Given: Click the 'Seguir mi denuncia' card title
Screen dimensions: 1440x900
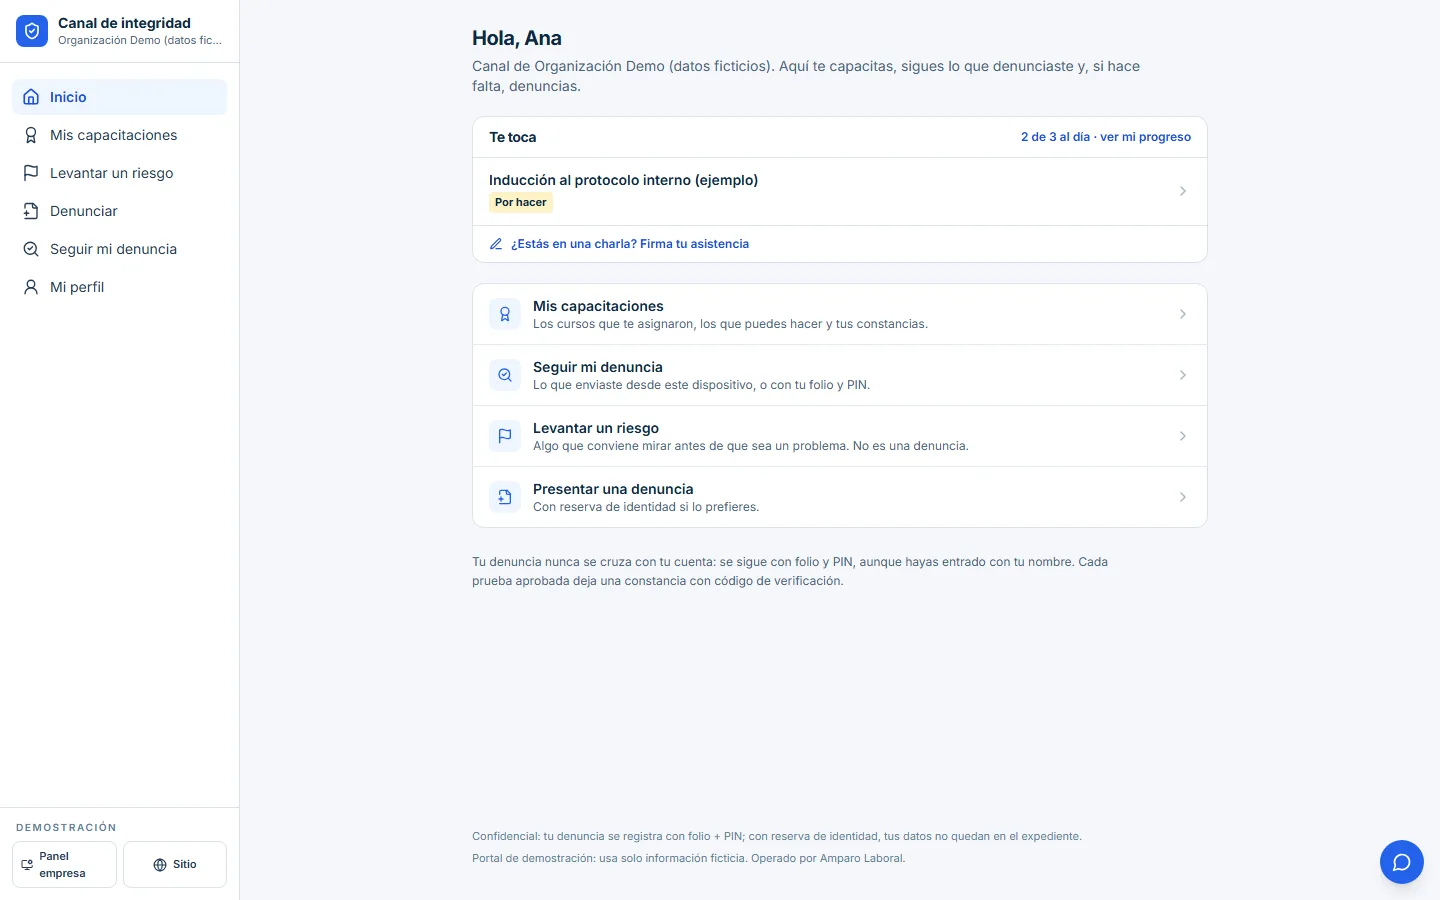Looking at the screenshot, I should point(598,367).
